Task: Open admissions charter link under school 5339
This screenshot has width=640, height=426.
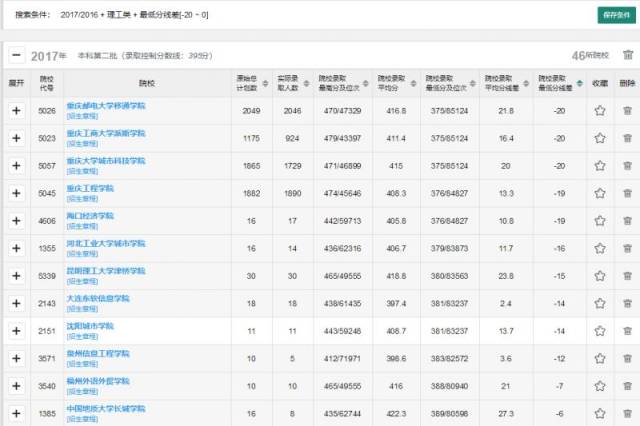Action: click(x=82, y=282)
